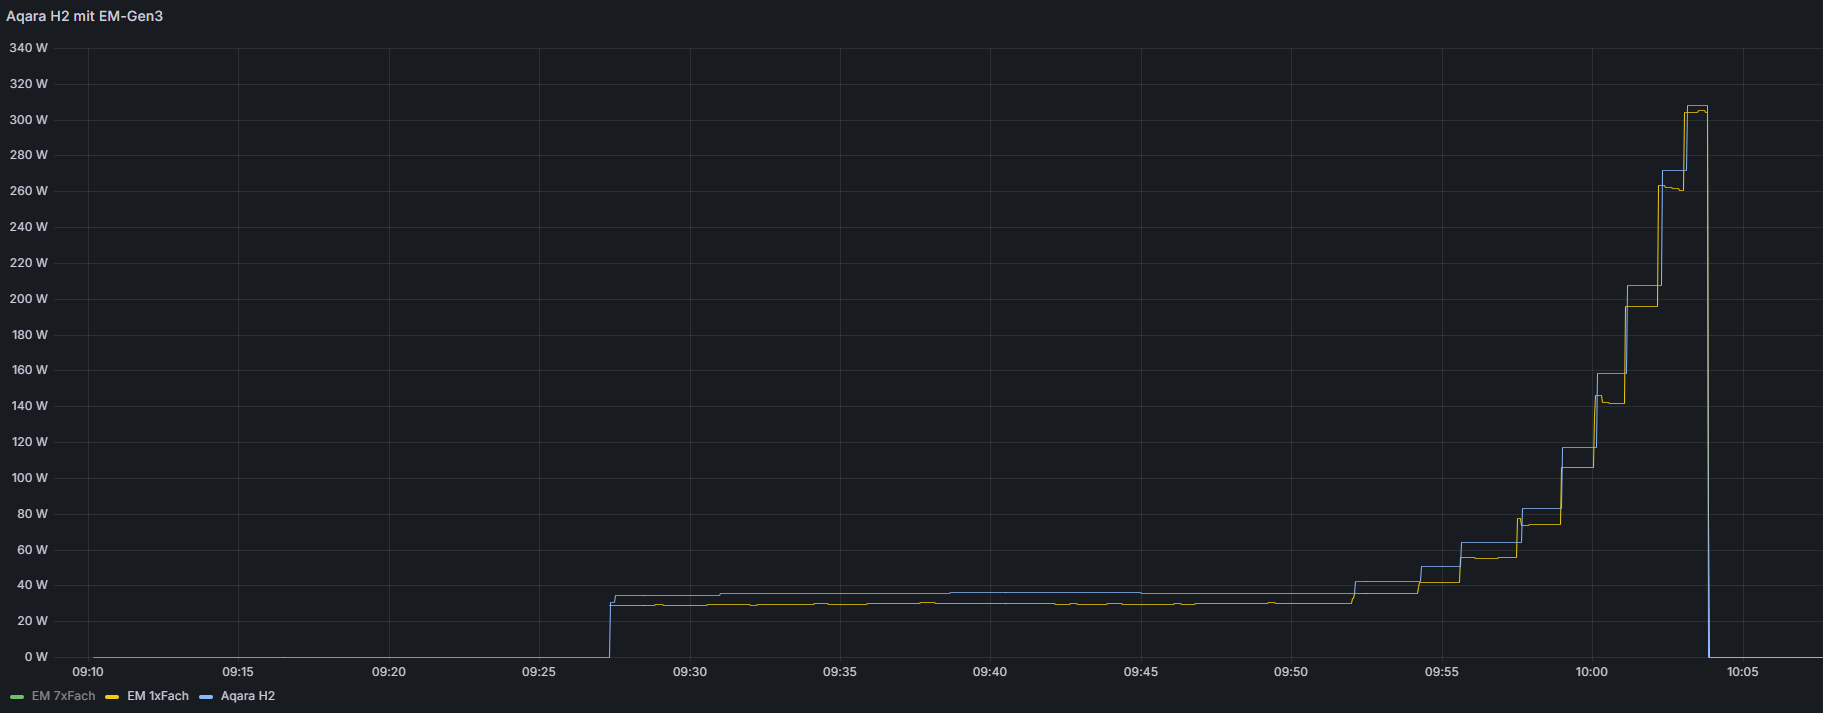Click the 260 W y-axis label

tap(29, 191)
